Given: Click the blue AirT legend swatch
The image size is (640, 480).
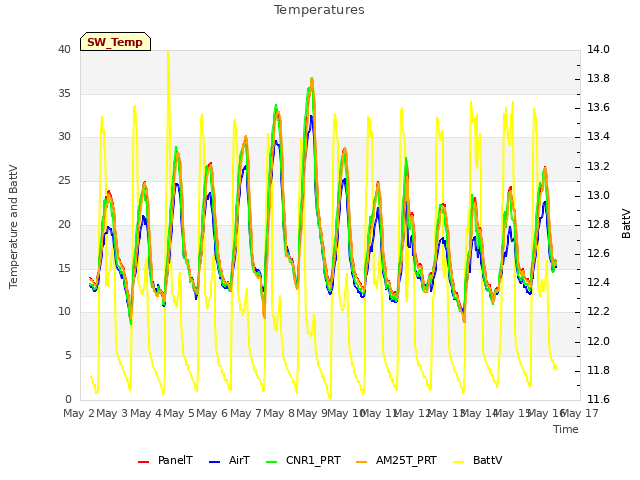Looking at the screenshot, I should point(214,462).
